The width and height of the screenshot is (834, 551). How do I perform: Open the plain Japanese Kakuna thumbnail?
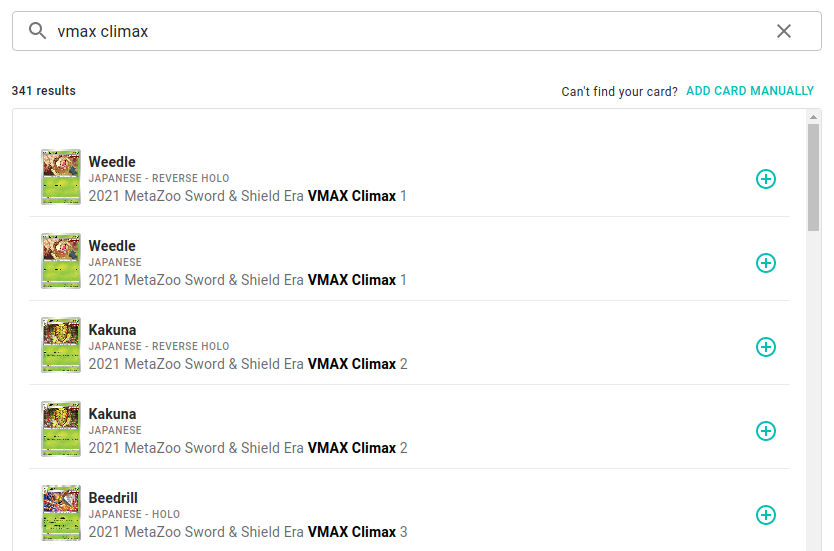[x=61, y=430]
